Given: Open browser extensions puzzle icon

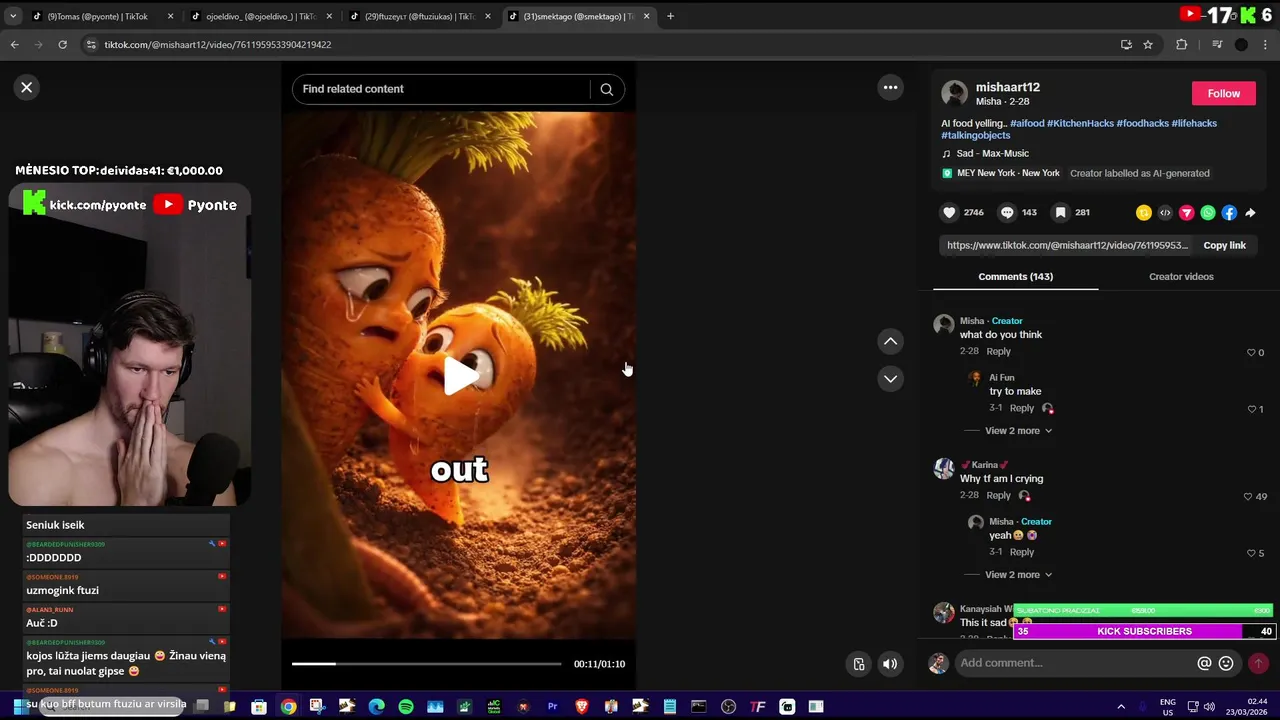Looking at the screenshot, I should (1181, 44).
